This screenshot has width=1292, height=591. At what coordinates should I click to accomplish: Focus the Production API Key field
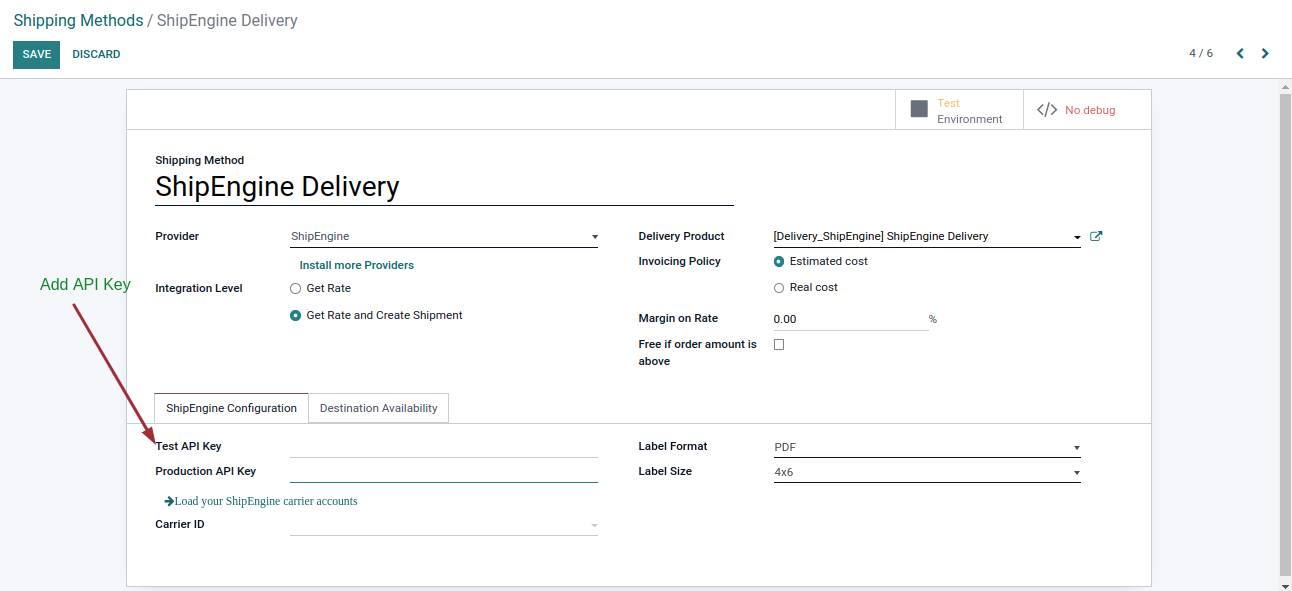pos(444,472)
